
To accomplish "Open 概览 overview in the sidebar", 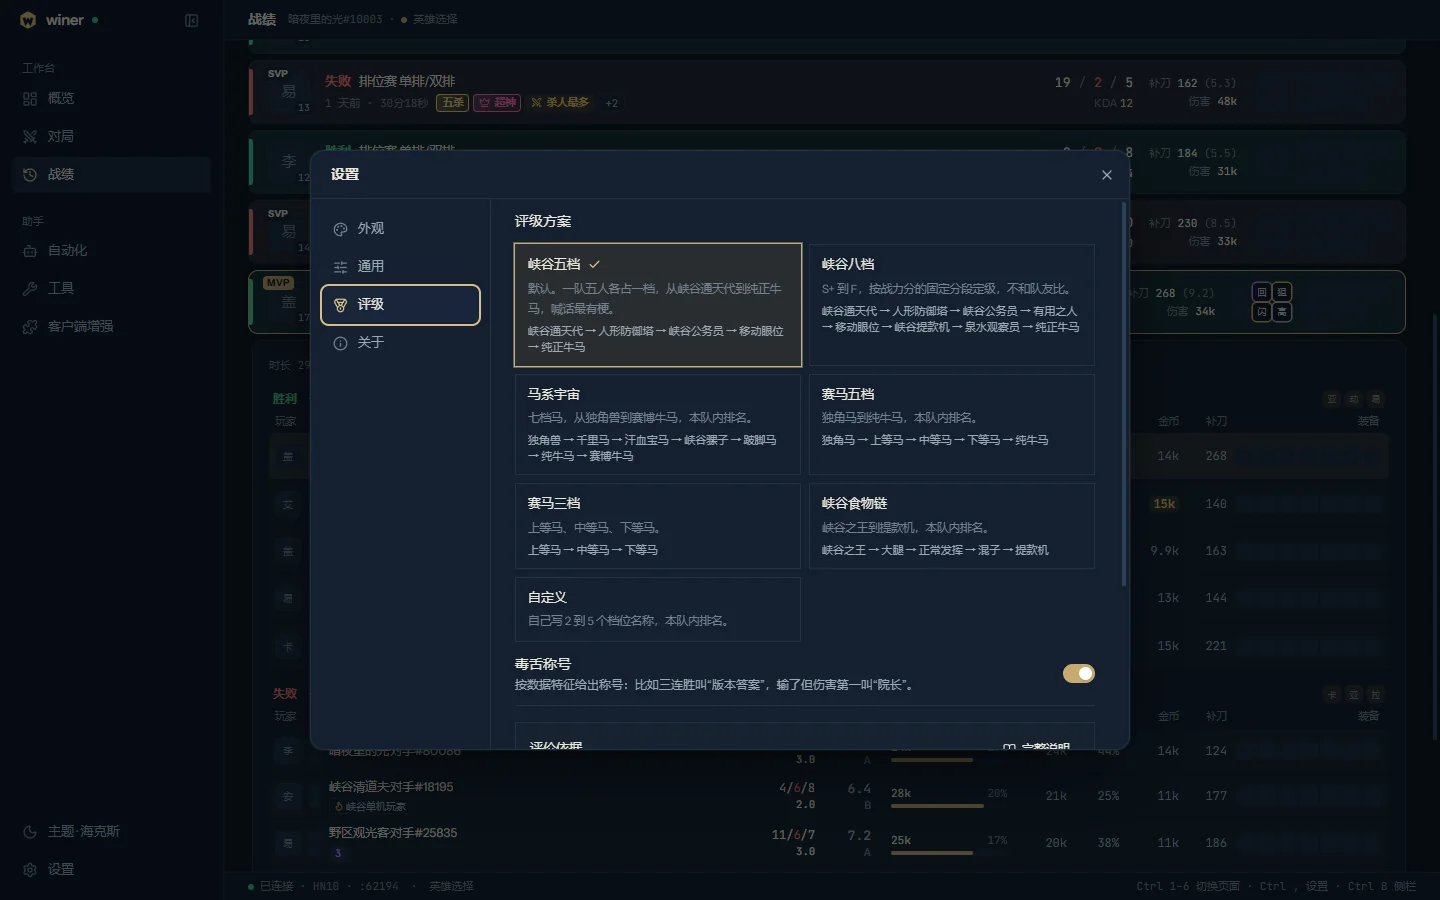I will 112,98.
